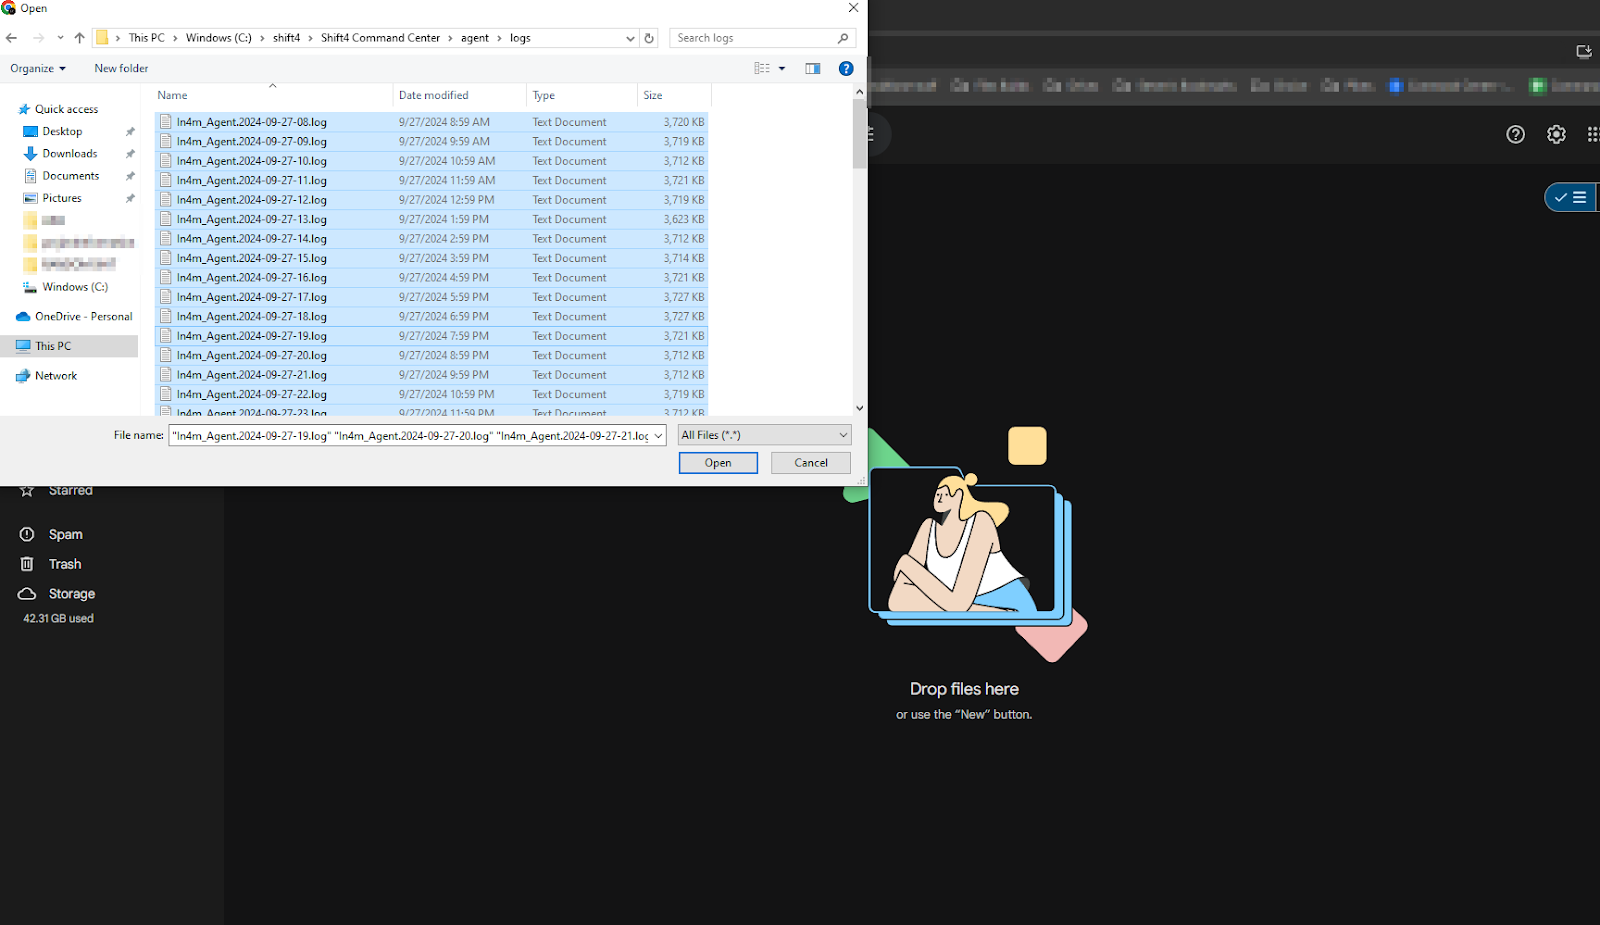Sort files by Date modified column
This screenshot has width=1600, height=925.
pos(434,95)
